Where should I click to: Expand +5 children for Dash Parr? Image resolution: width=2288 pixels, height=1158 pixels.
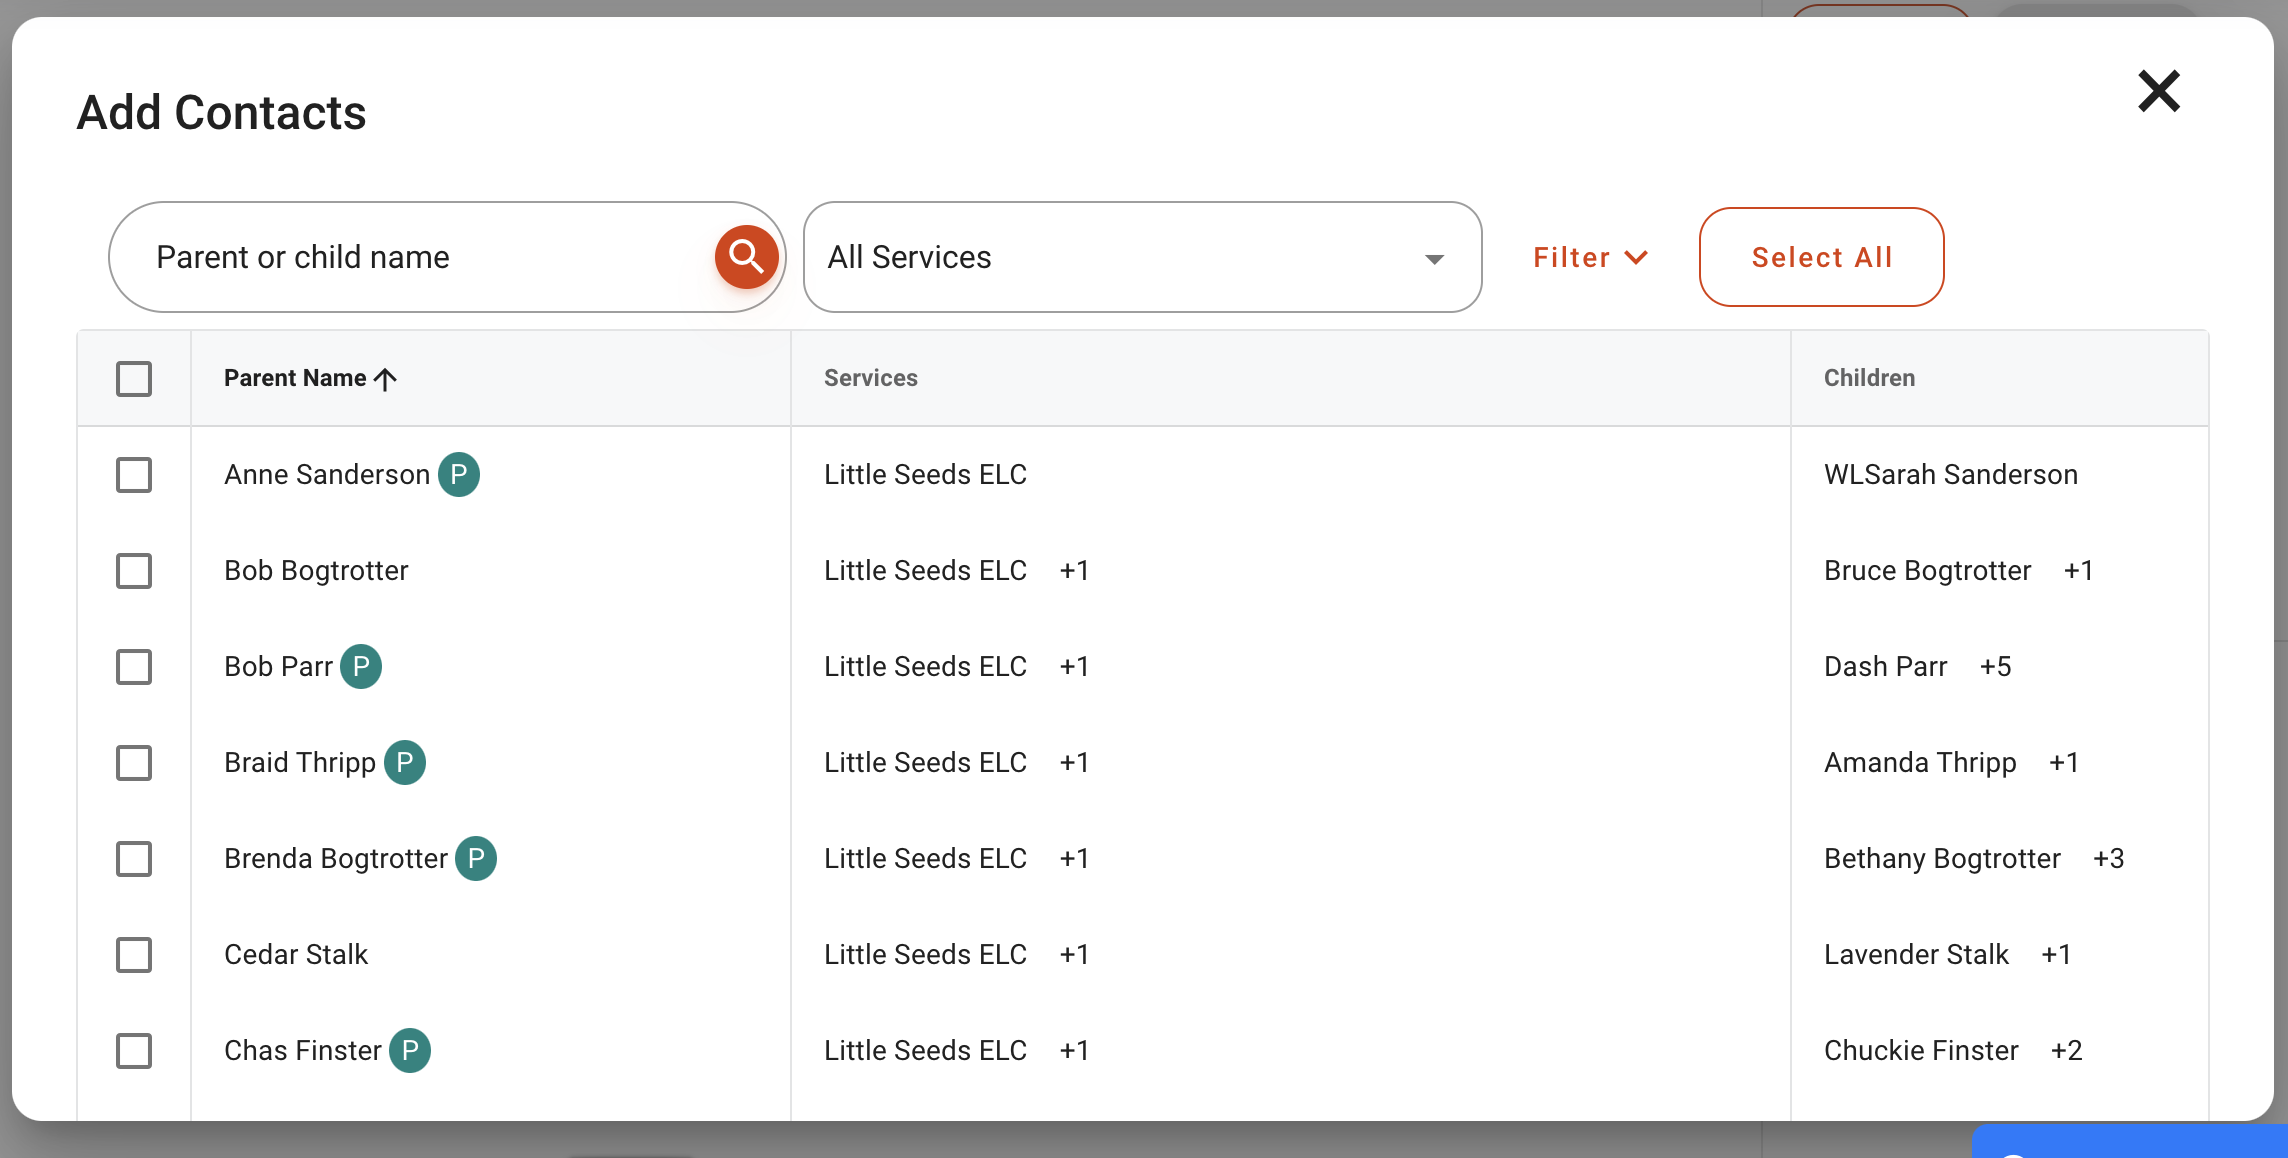tap(1995, 666)
